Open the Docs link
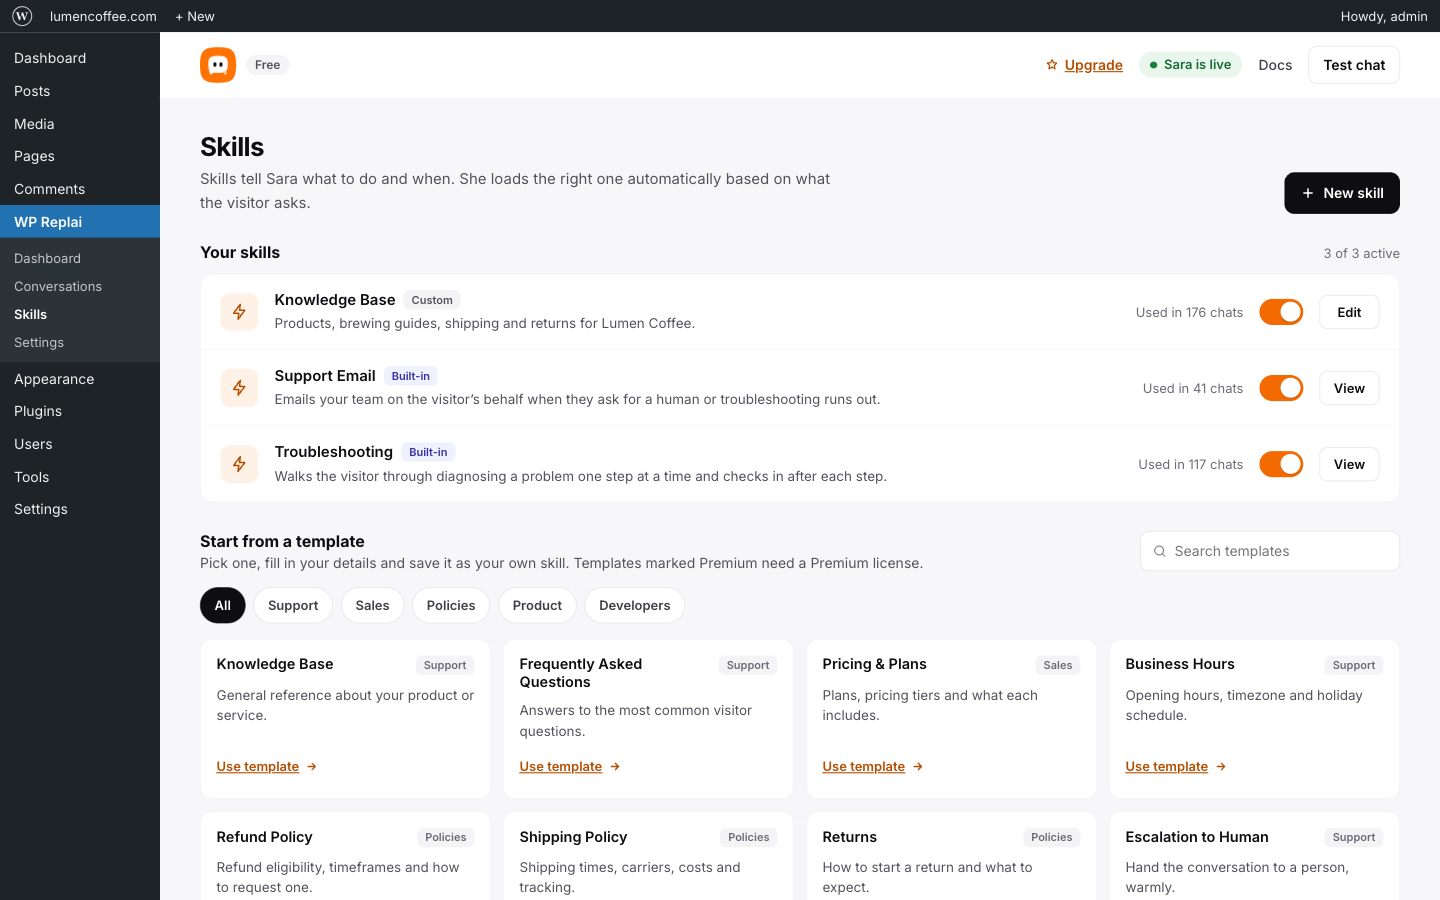 [x=1275, y=65]
